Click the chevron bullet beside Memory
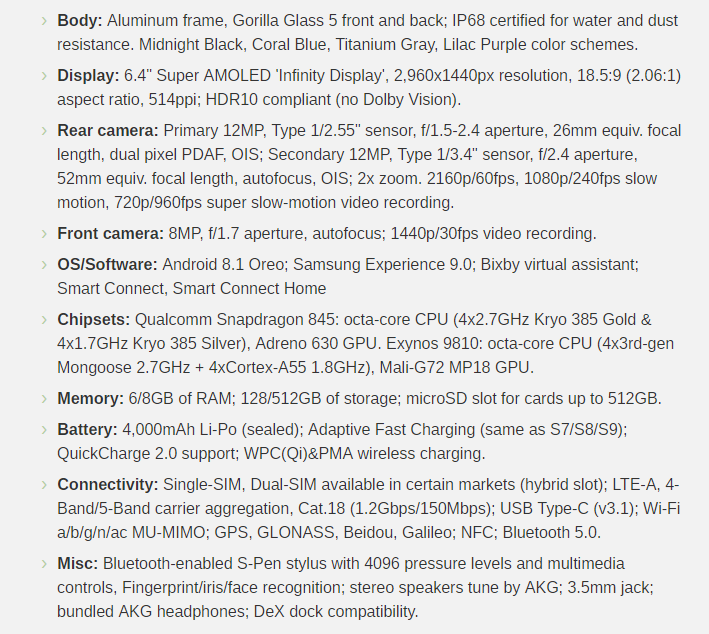The height and width of the screenshot is (634, 709). [x=44, y=399]
